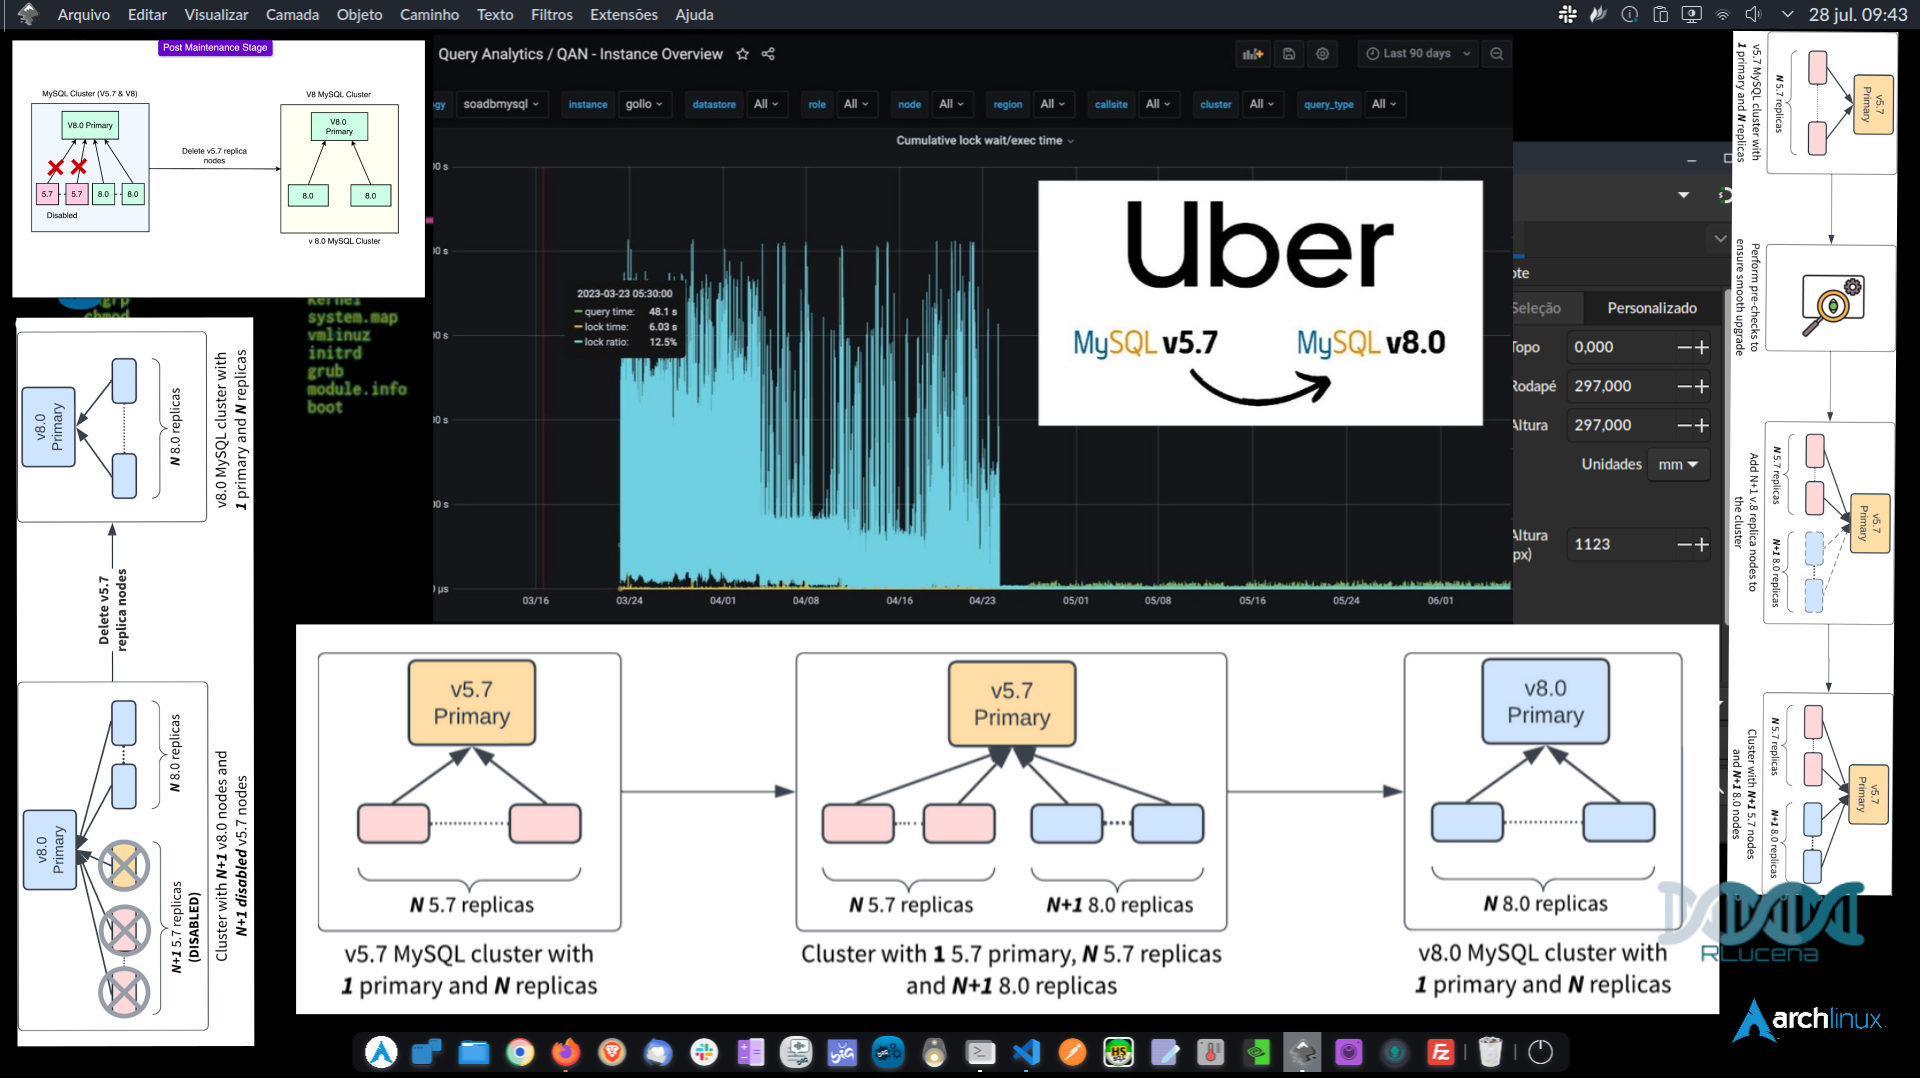The height and width of the screenshot is (1078, 1920).
Task: Launch Brave browser from the dock
Action: [x=612, y=1052]
